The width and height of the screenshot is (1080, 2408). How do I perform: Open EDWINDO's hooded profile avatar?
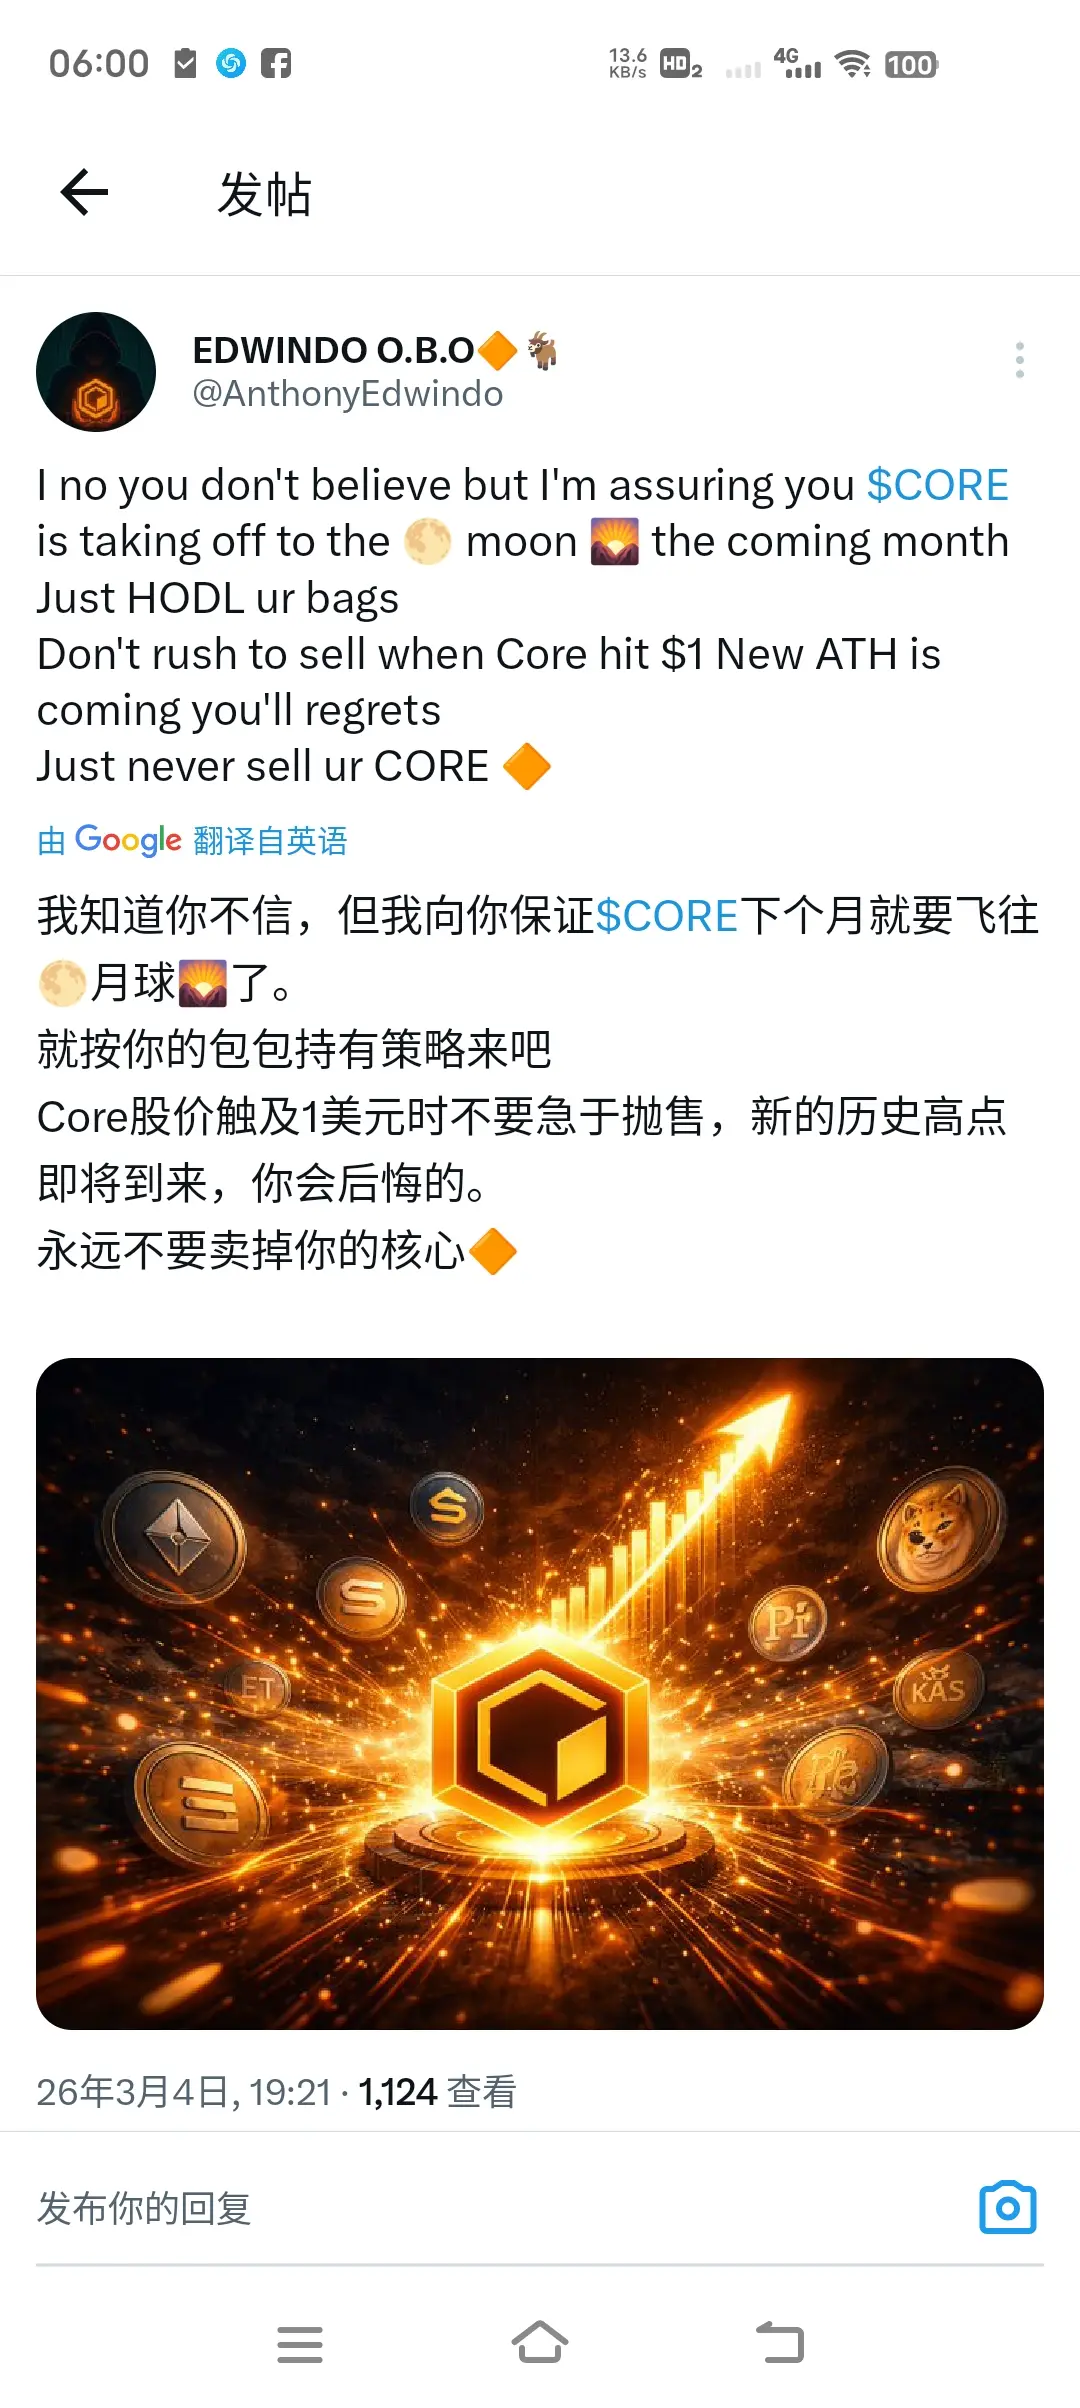pyautogui.click(x=96, y=372)
